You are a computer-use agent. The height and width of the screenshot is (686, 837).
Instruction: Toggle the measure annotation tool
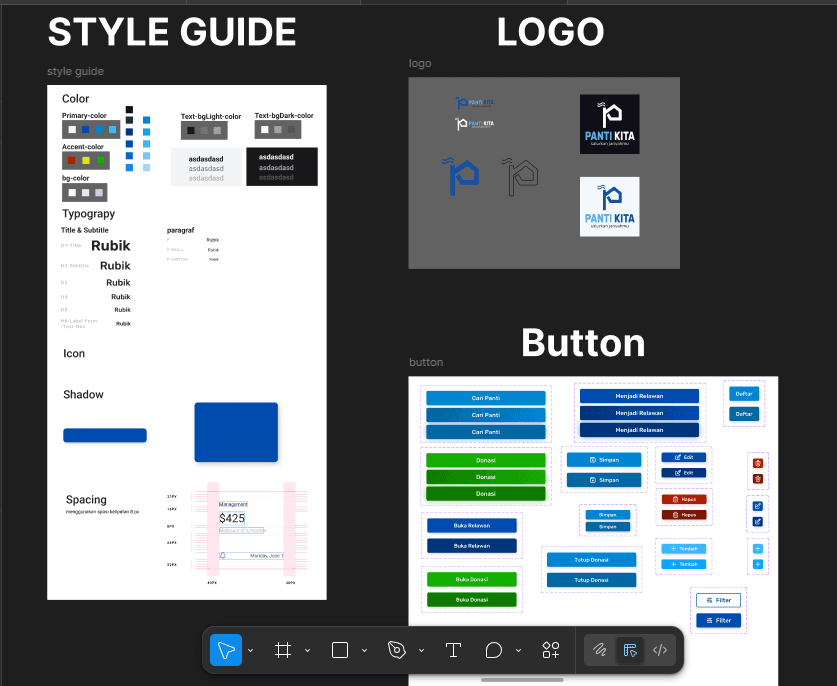click(630, 650)
